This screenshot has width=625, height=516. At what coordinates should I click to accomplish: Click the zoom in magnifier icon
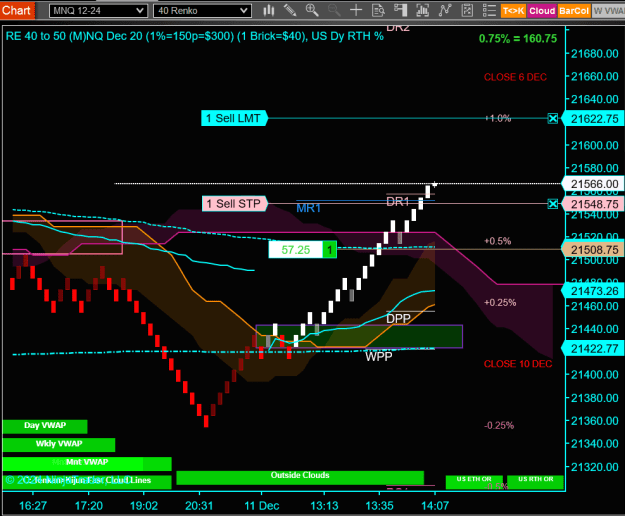(x=312, y=10)
